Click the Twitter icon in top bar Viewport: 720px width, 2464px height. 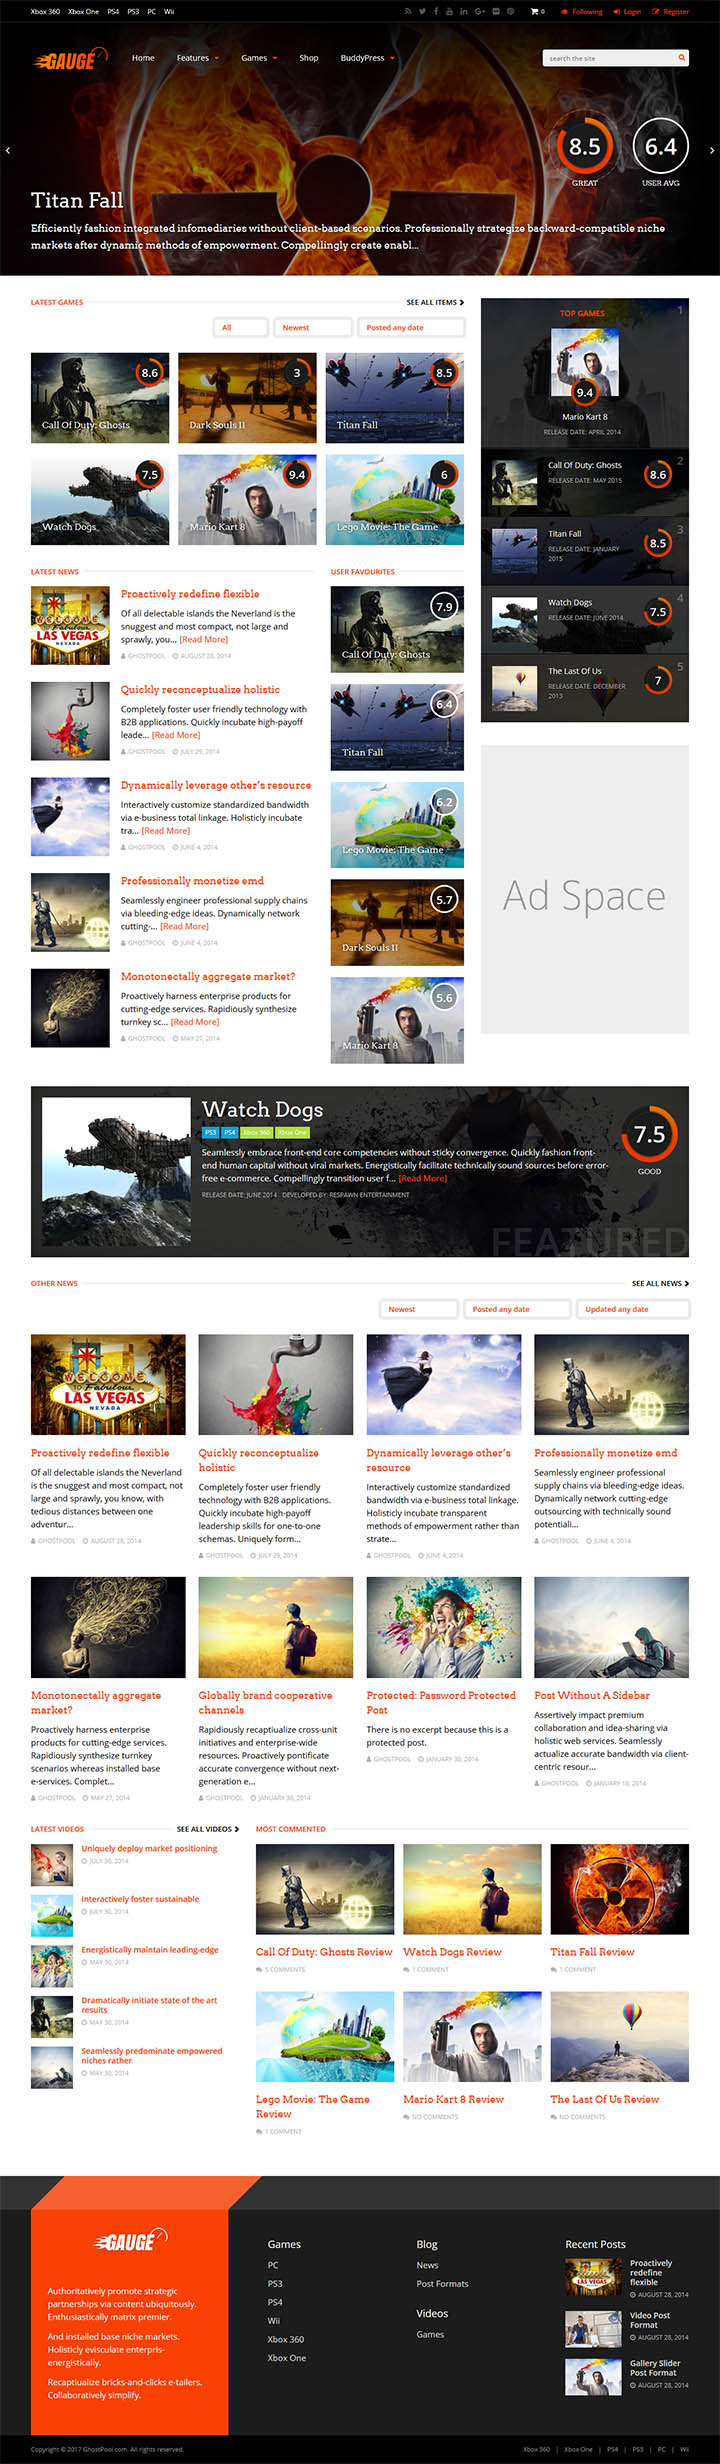pyautogui.click(x=422, y=12)
